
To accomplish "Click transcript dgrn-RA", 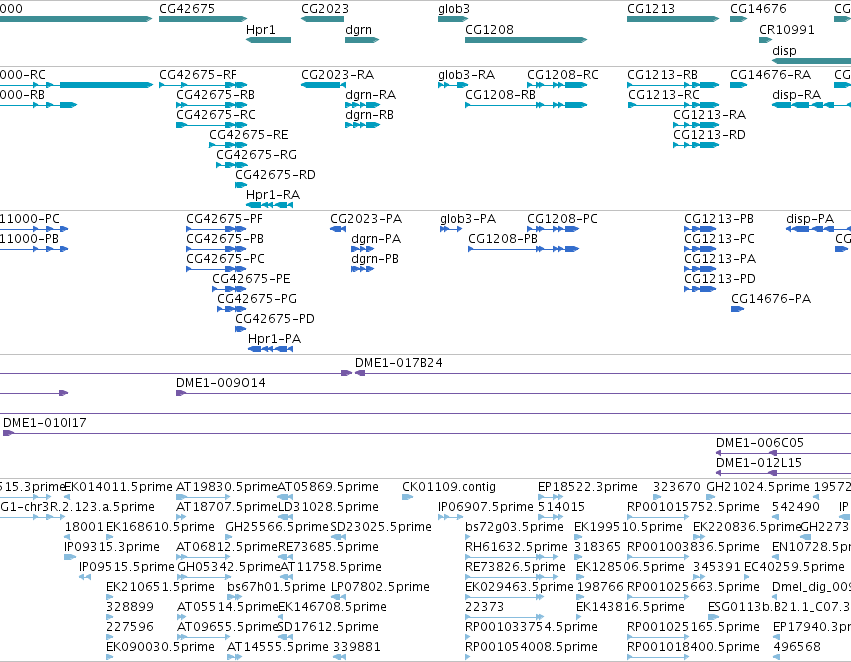I will [370, 94].
